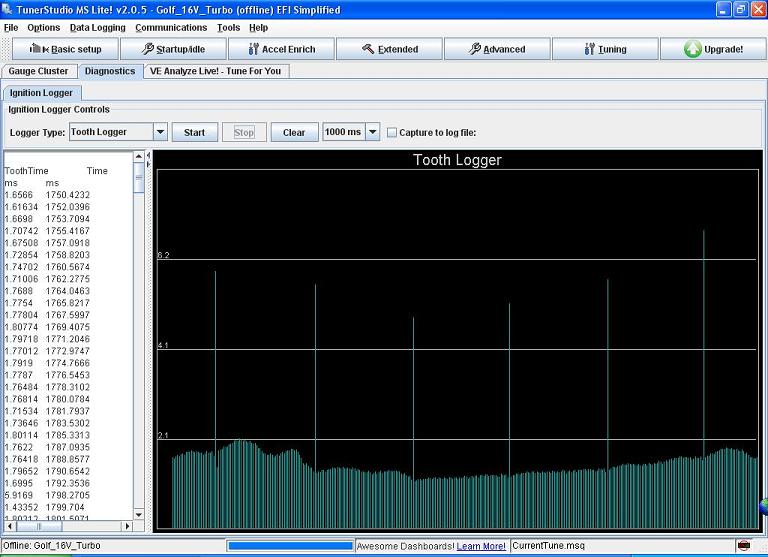The width and height of the screenshot is (768, 557).
Task: Expand the Logger Type dropdown
Action: [160, 132]
